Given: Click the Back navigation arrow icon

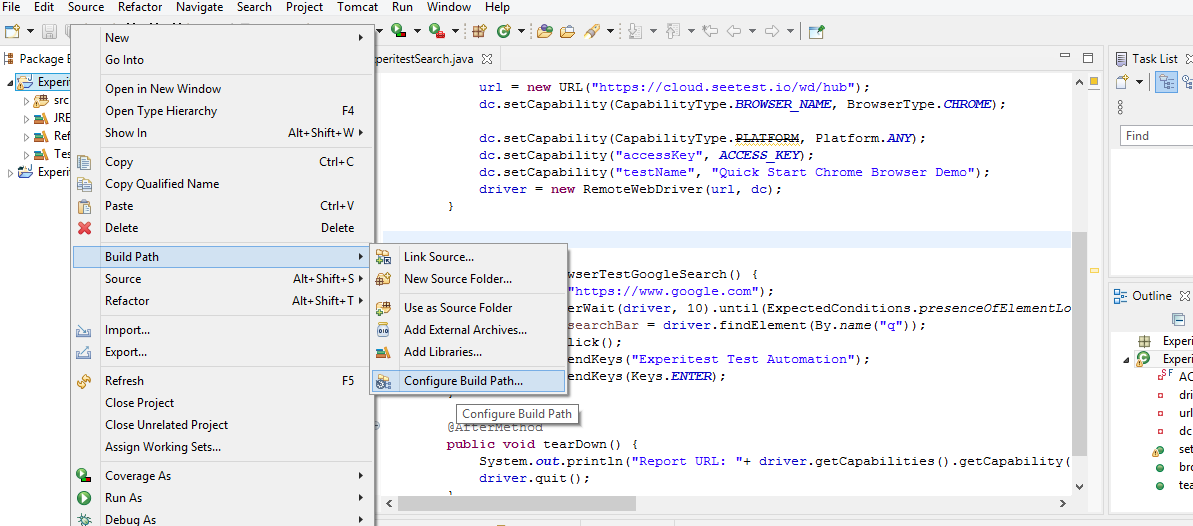Looking at the screenshot, I should pos(734,31).
